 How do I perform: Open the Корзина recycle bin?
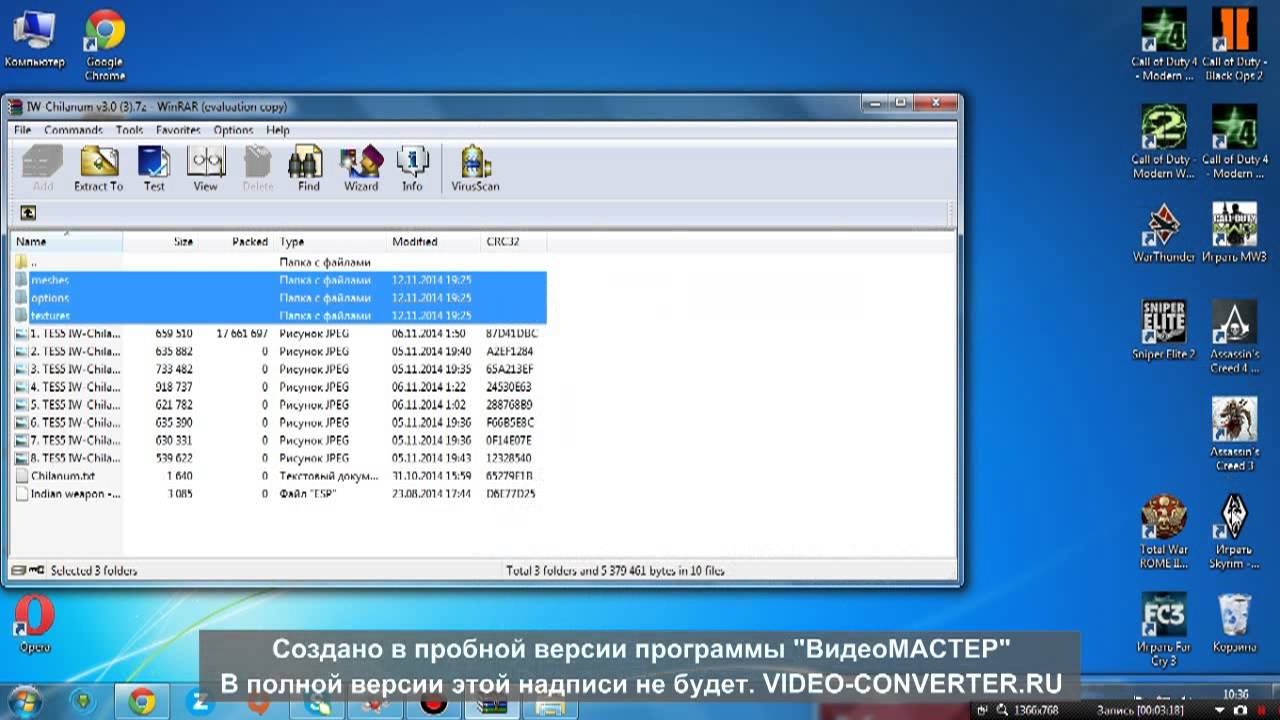tap(1234, 623)
